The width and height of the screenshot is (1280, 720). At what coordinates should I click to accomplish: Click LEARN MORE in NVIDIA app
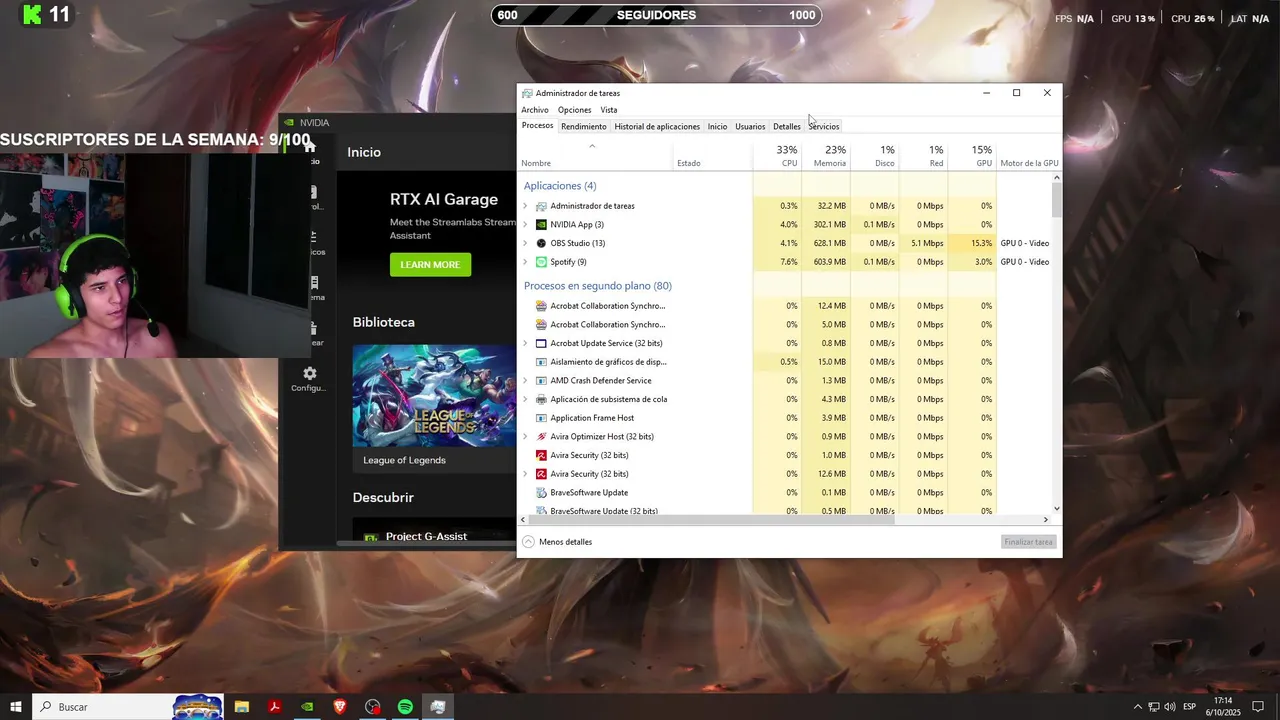point(430,265)
